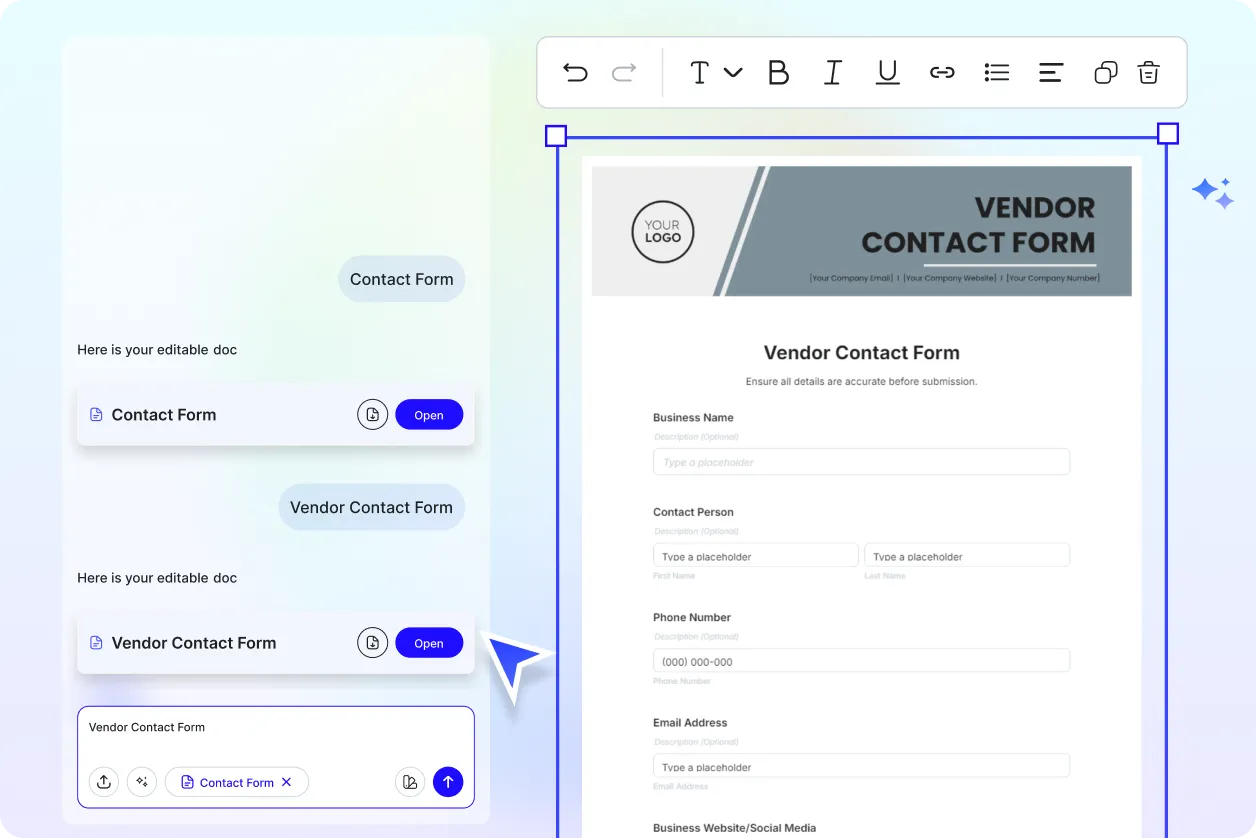Select the 'Vendor Contact Form' chat message bubble
This screenshot has width=1256, height=838.
click(372, 507)
